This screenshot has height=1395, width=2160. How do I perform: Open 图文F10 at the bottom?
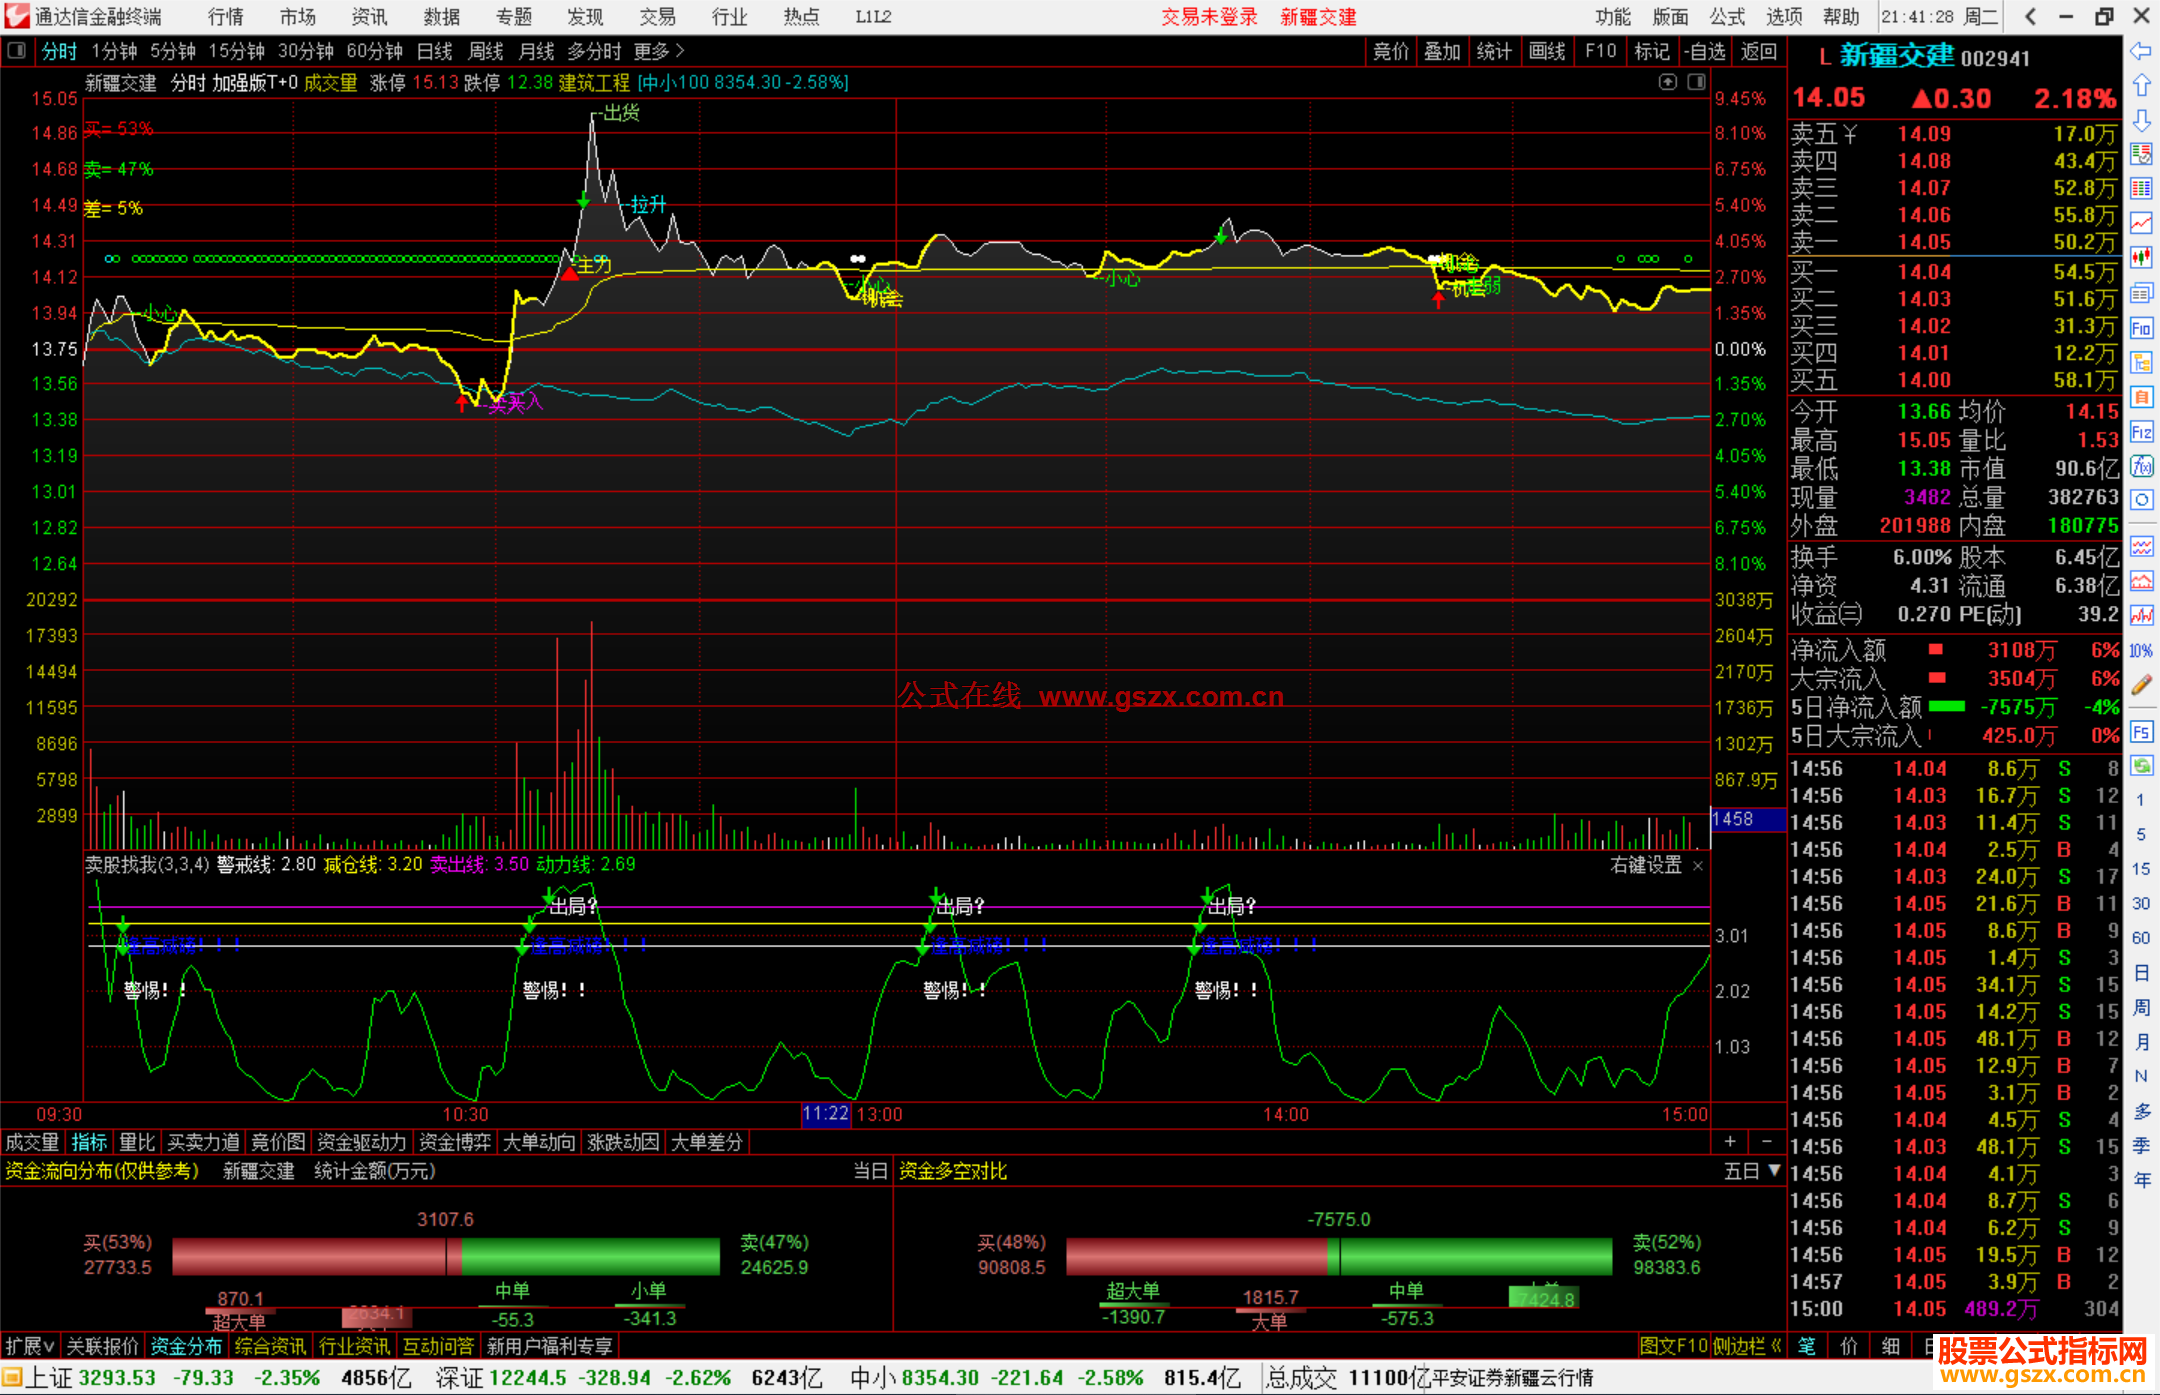point(1673,1346)
